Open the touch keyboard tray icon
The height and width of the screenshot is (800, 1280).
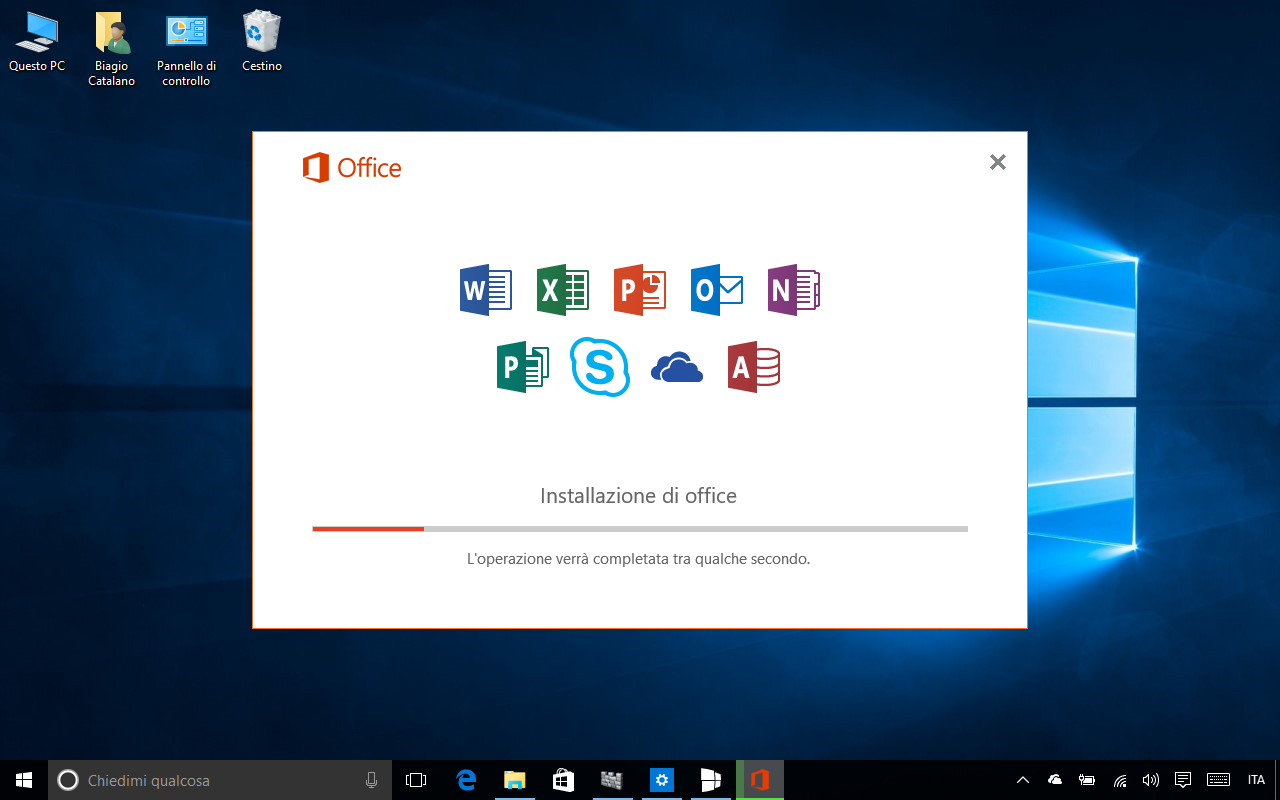pos(1218,780)
